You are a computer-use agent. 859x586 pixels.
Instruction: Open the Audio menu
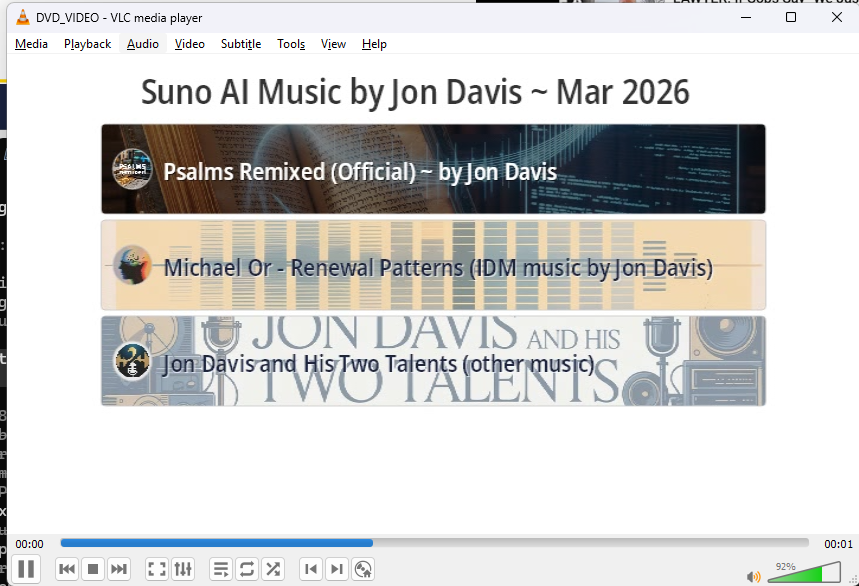pyautogui.click(x=142, y=44)
